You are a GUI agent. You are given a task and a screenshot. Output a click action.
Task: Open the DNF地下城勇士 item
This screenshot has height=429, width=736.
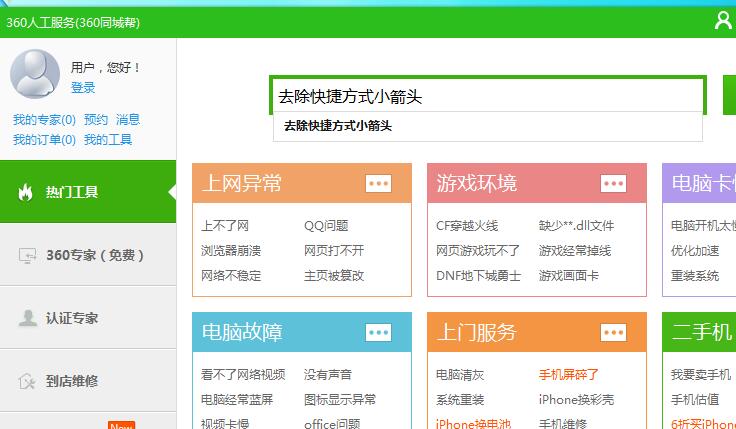(478, 276)
